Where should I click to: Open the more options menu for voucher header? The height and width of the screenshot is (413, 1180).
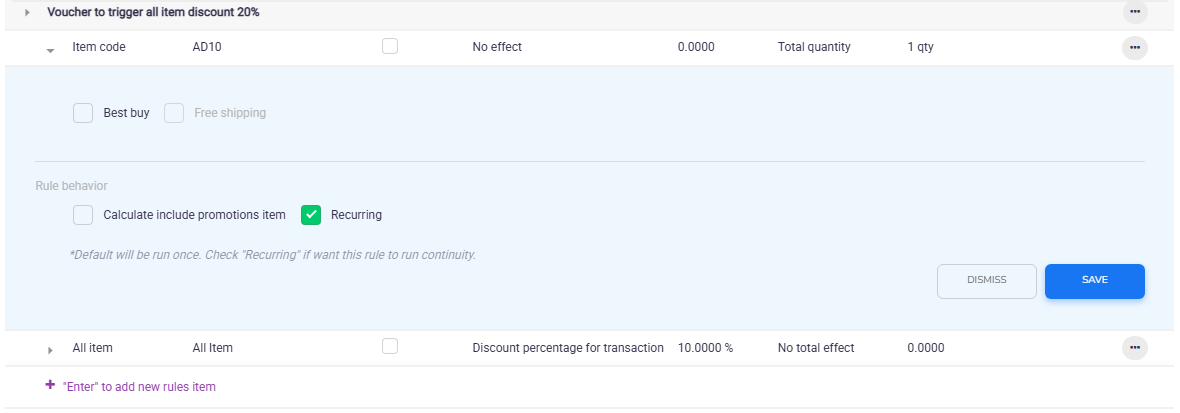click(x=1134, y=12)
